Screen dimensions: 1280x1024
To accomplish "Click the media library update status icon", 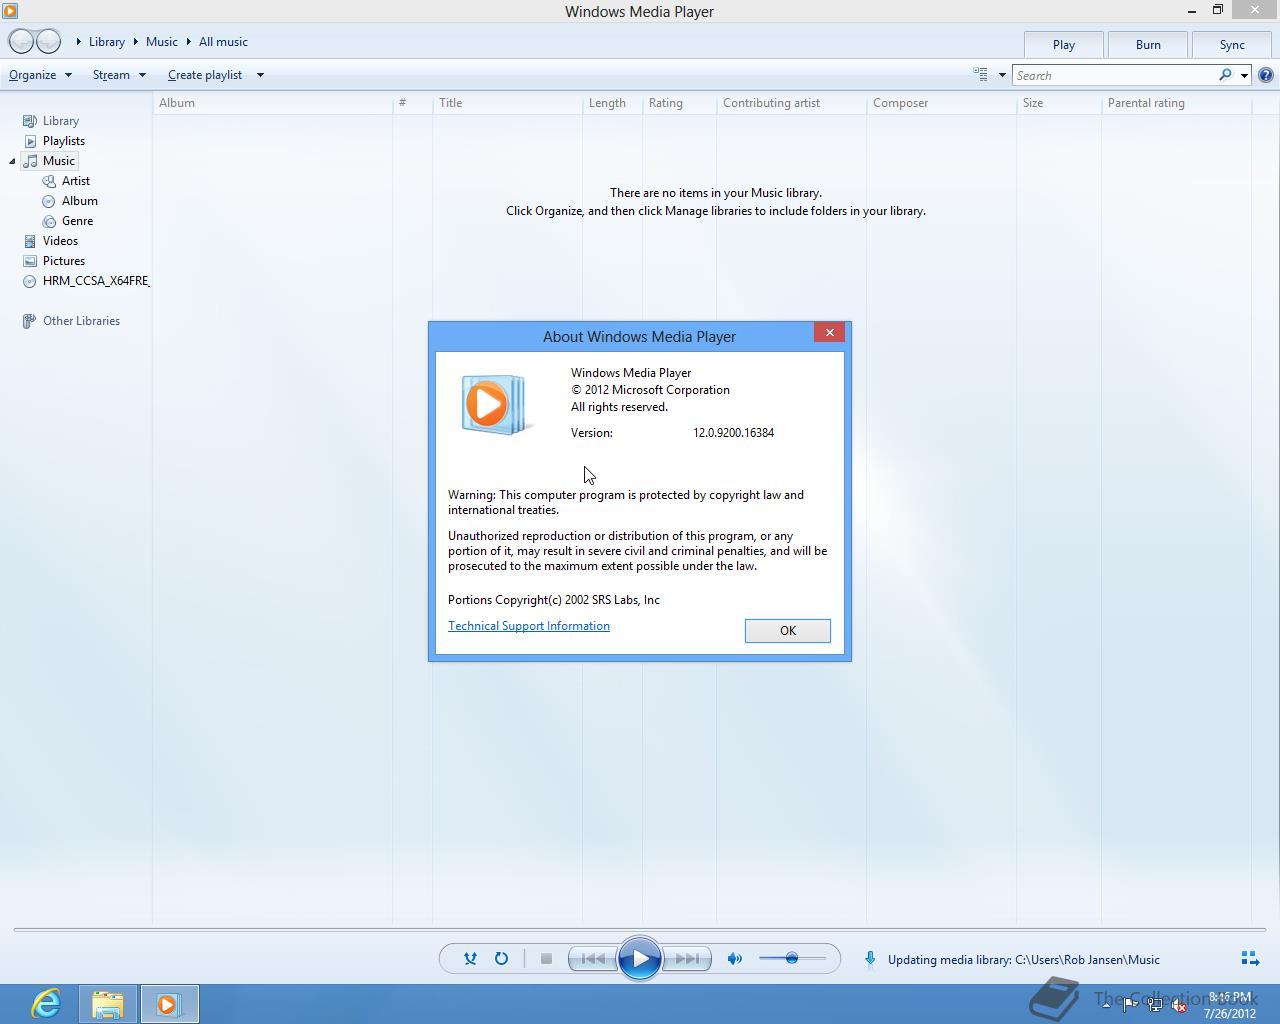I will point(870,959).
